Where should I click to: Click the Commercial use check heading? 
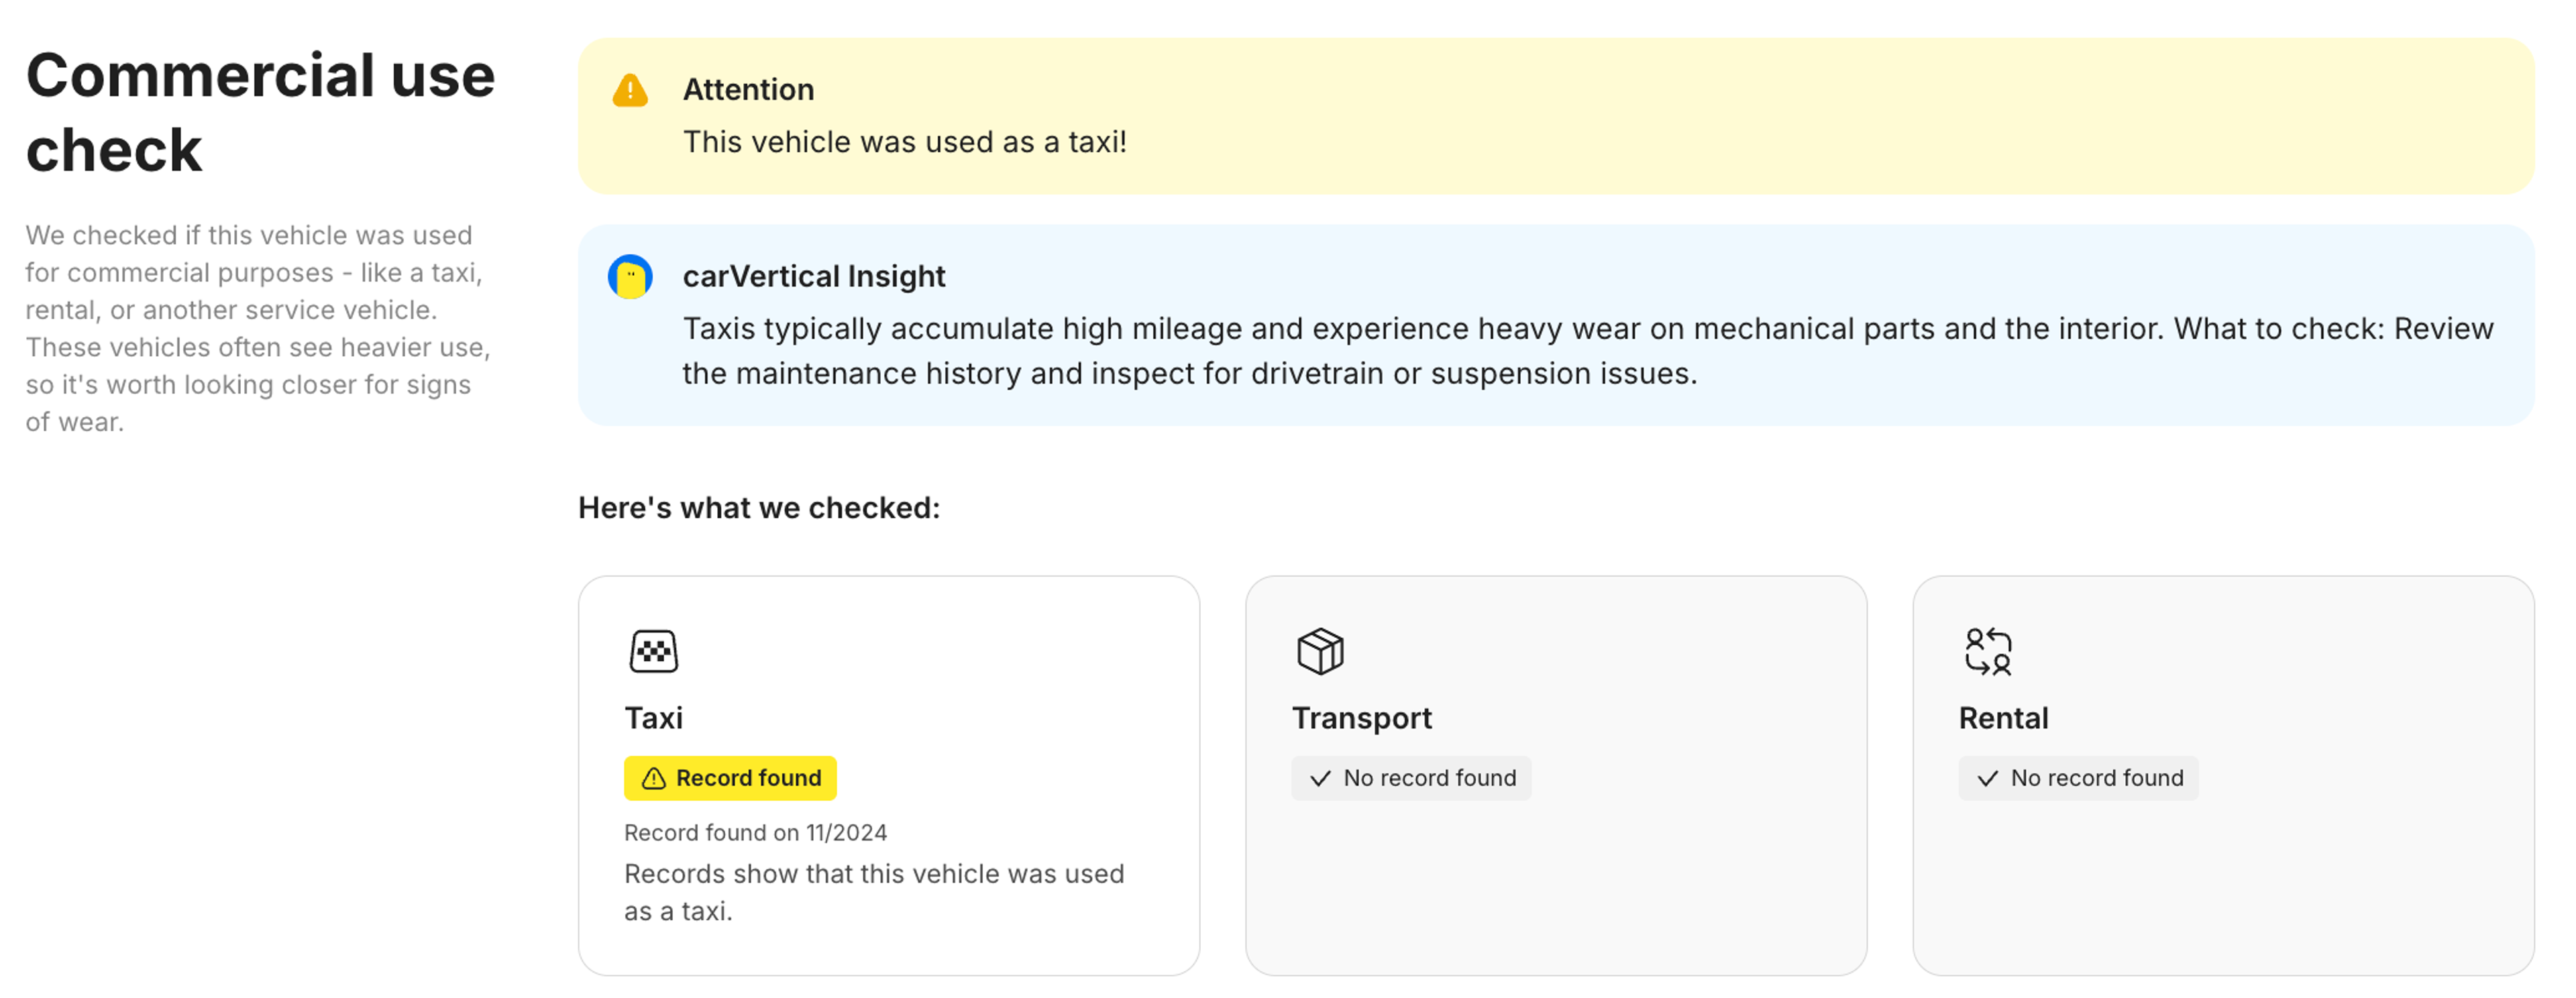[260, 112]
